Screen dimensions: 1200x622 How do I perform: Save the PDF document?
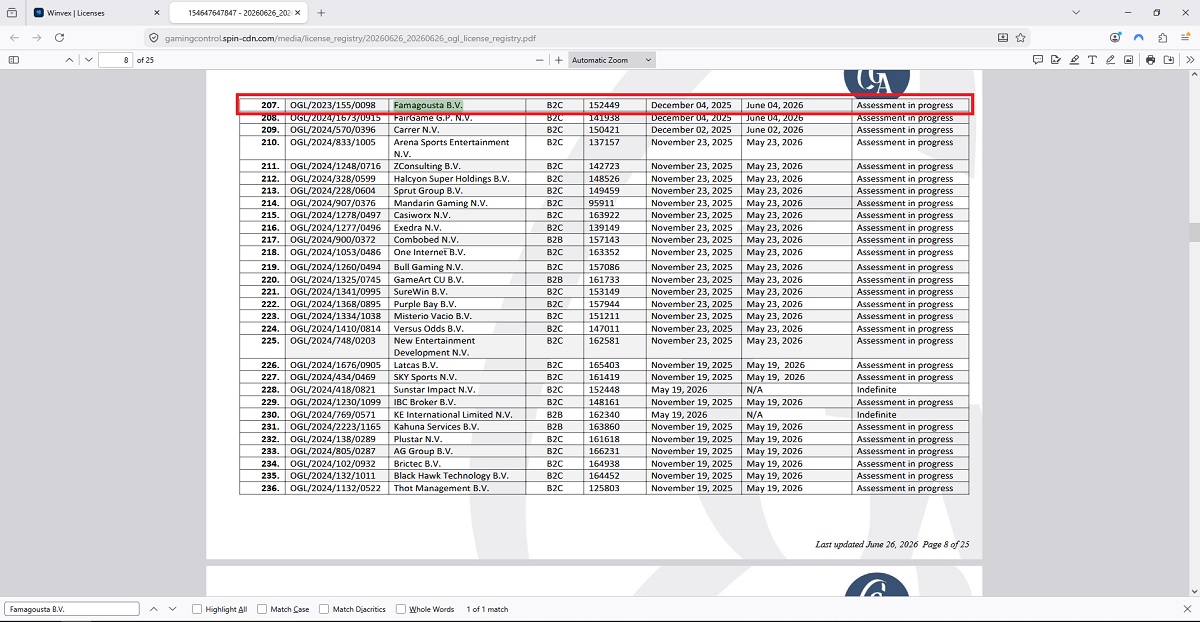pyautogui.click(x=1169, y=60)
